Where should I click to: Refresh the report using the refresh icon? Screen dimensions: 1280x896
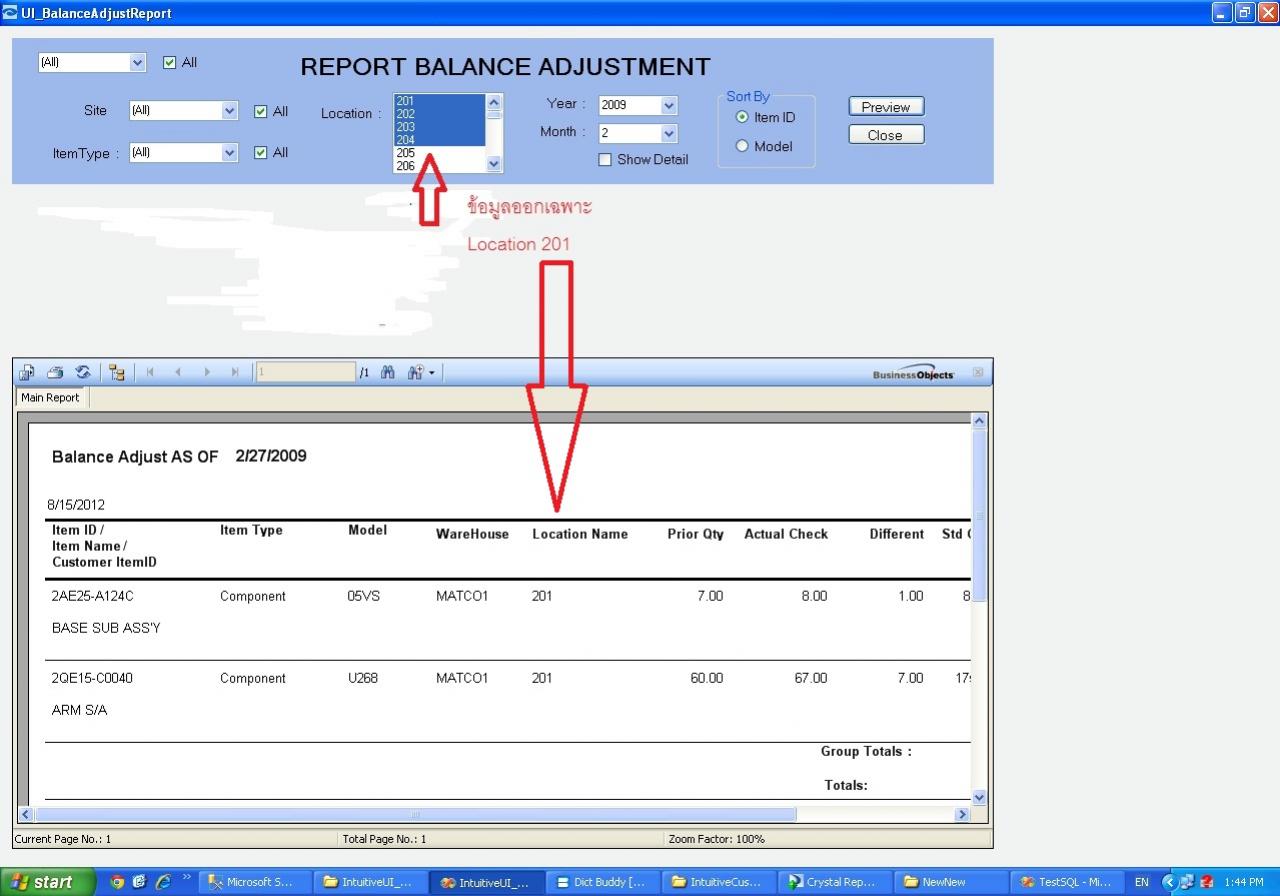(x=83, y=372)
